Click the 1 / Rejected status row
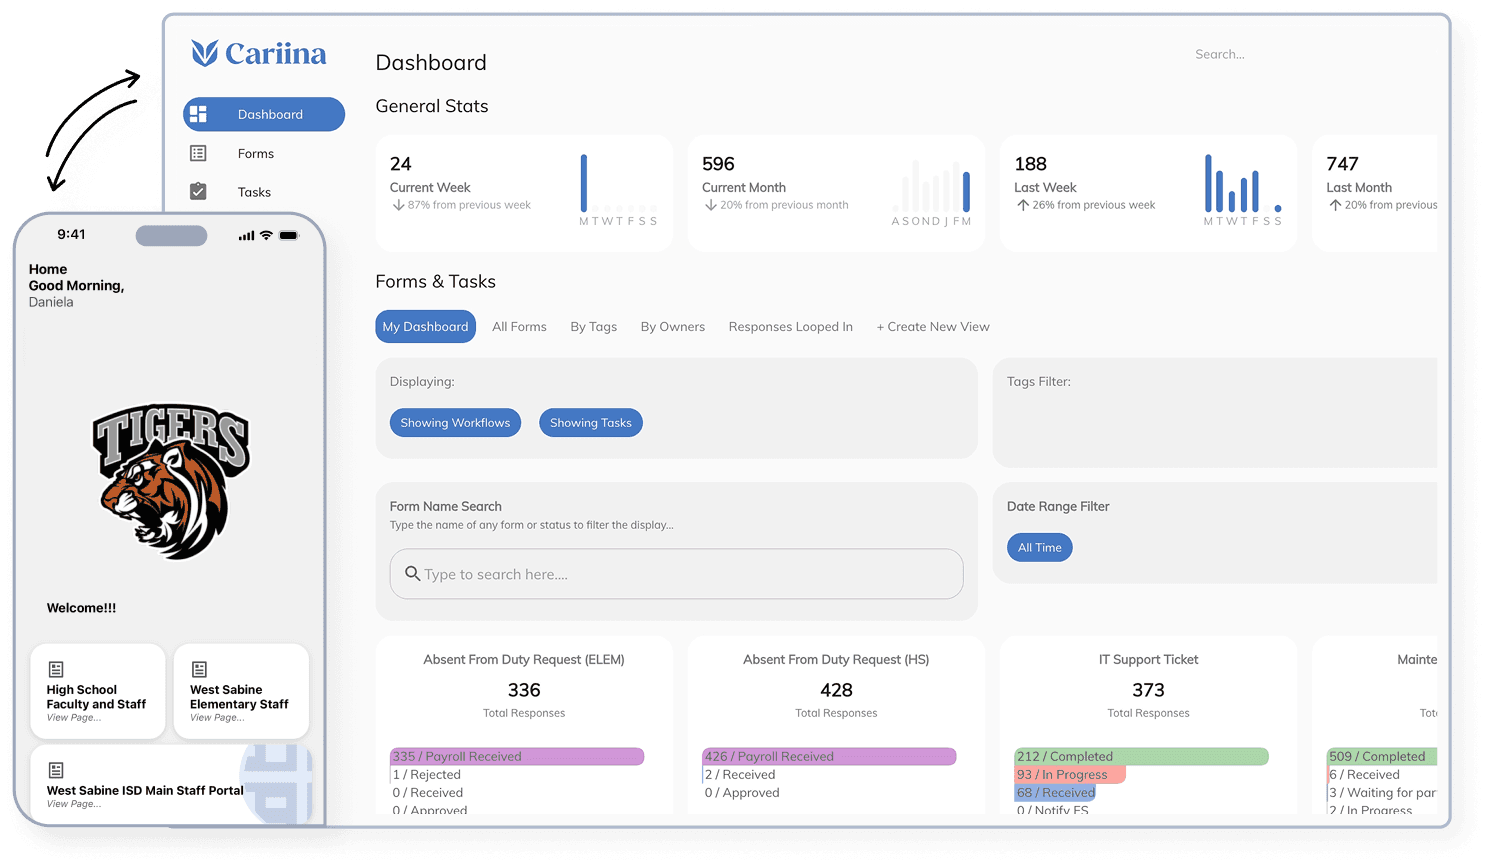The image size is (1490, 867). (426, 774)
